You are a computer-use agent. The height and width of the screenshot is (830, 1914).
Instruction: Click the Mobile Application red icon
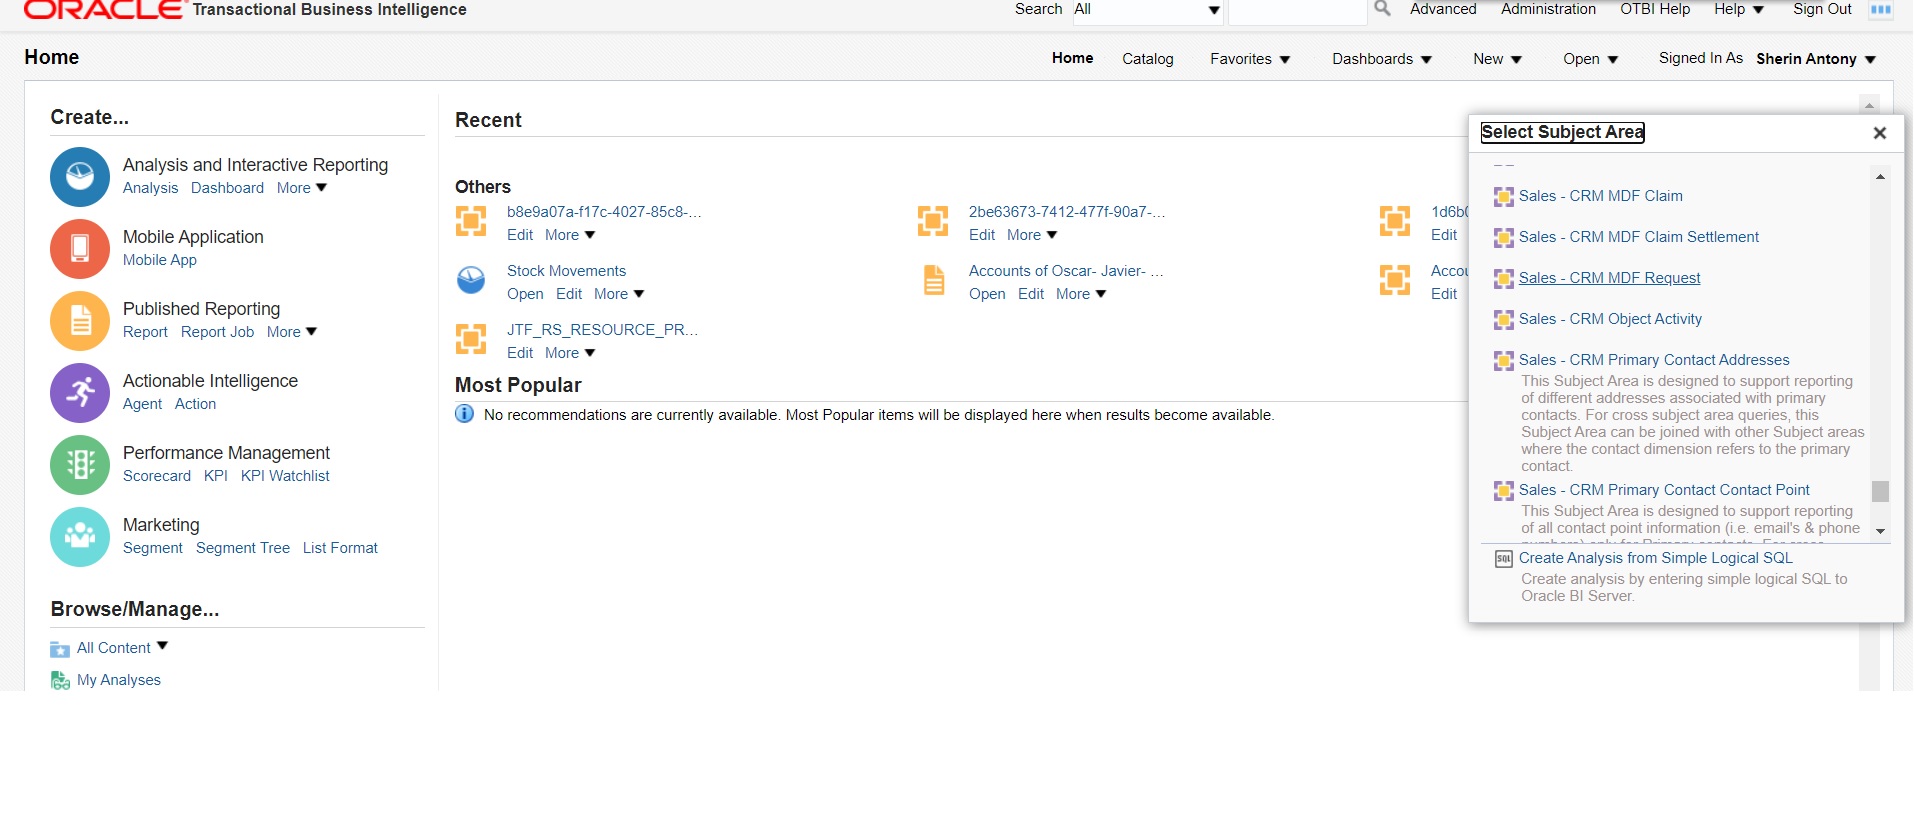pos(80,249)
